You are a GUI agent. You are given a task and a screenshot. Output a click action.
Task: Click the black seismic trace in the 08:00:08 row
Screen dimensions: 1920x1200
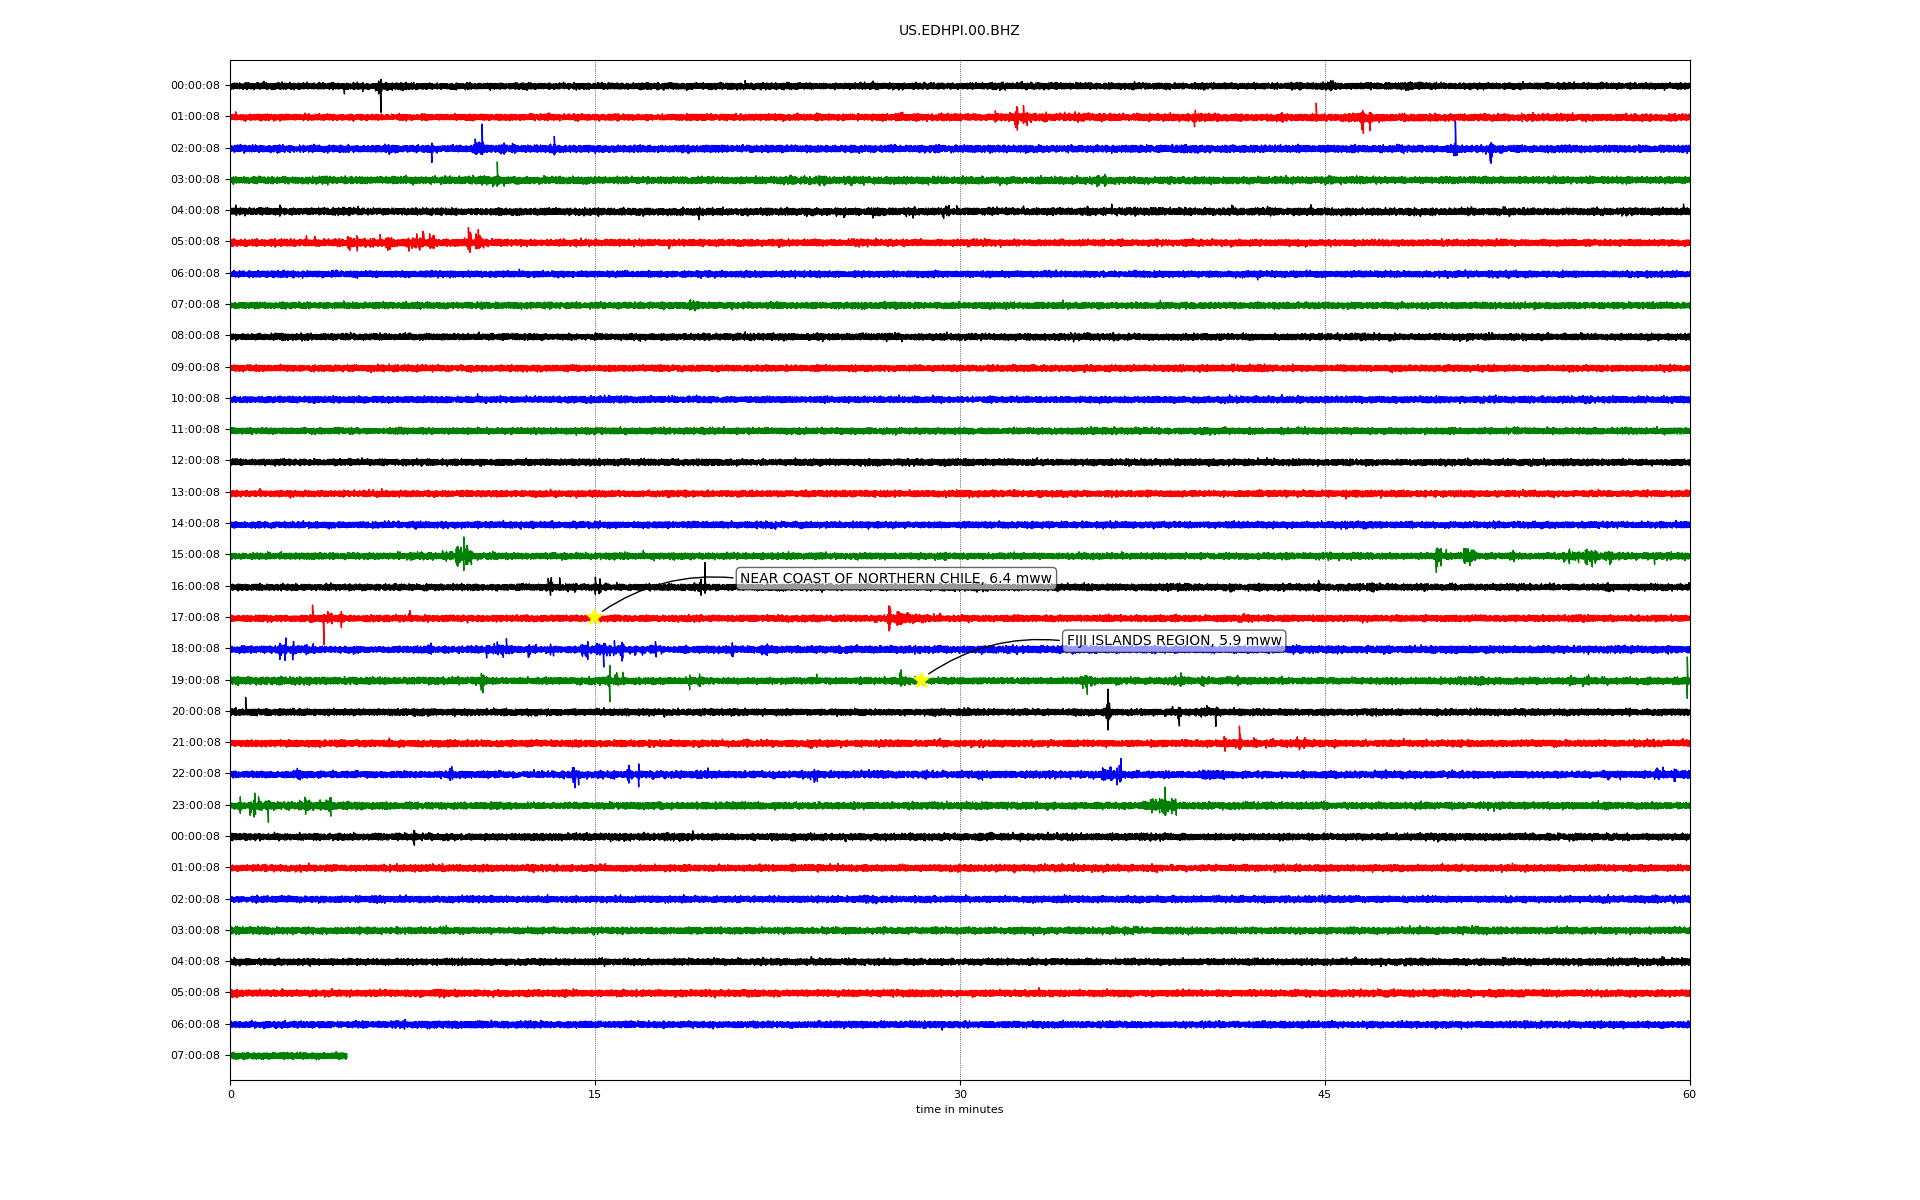pos(960,337)
